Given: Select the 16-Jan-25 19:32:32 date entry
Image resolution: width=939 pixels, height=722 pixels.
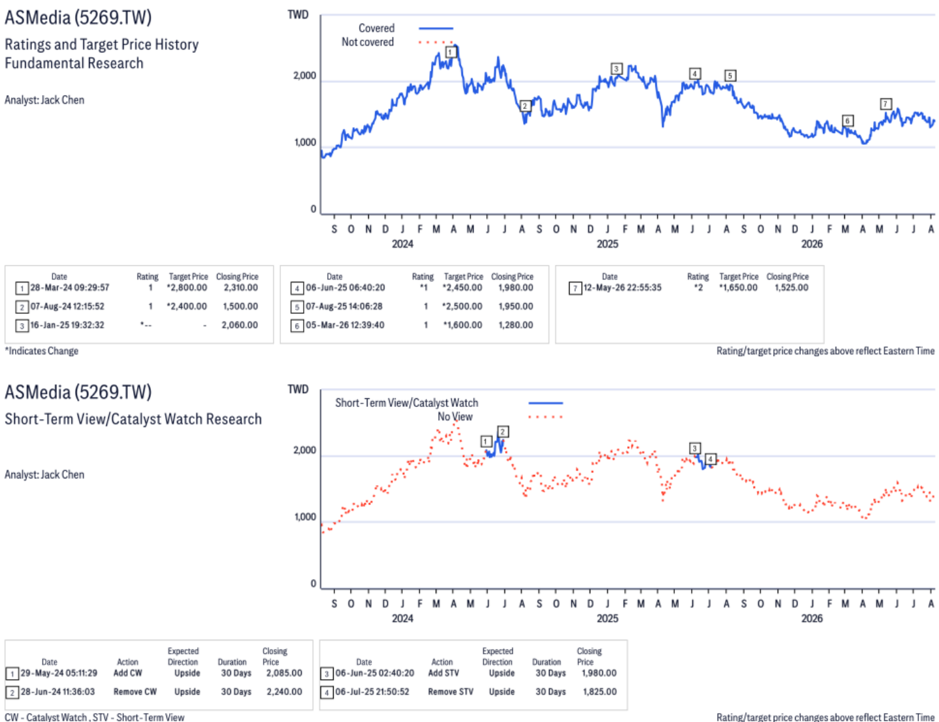Looking at the screenshot, I should [67, 325].
